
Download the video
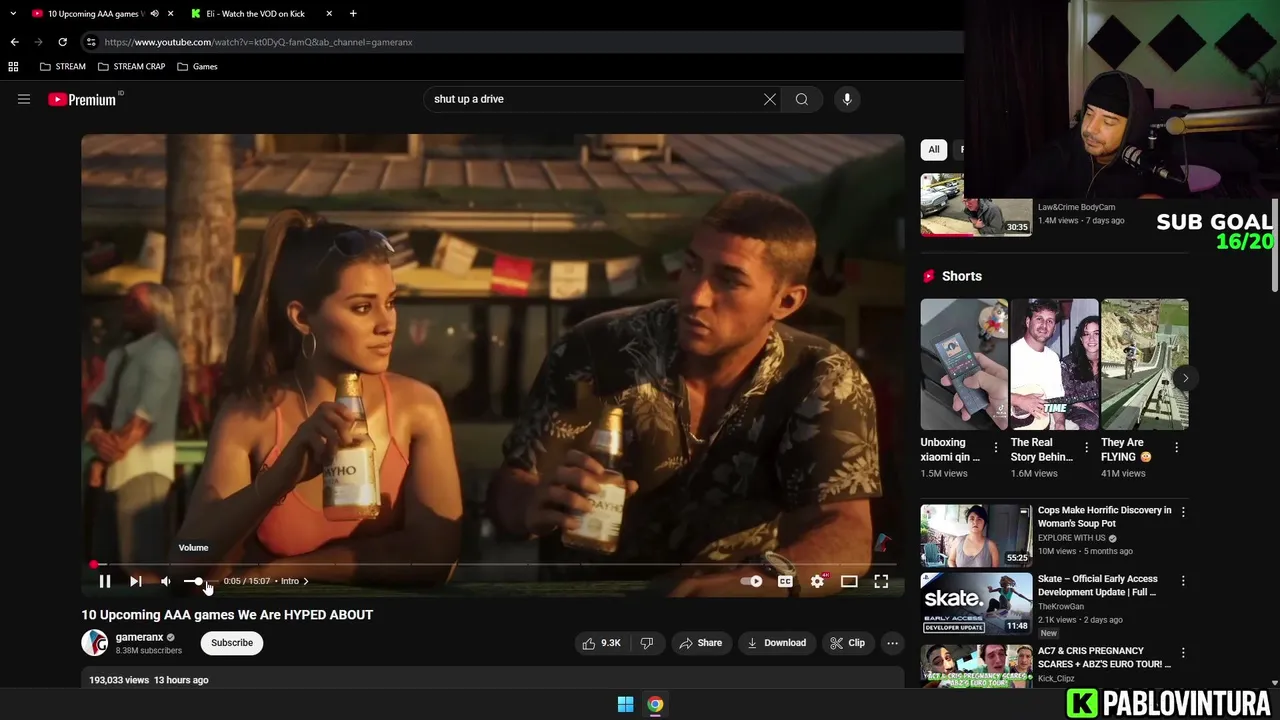pos(776,643)
